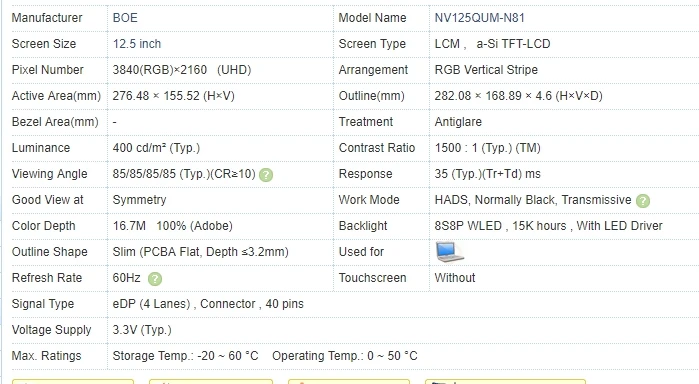This screenshot has height=384, width=699.
Task: Click the Antiglare treatment value
Action: point(458,122)
